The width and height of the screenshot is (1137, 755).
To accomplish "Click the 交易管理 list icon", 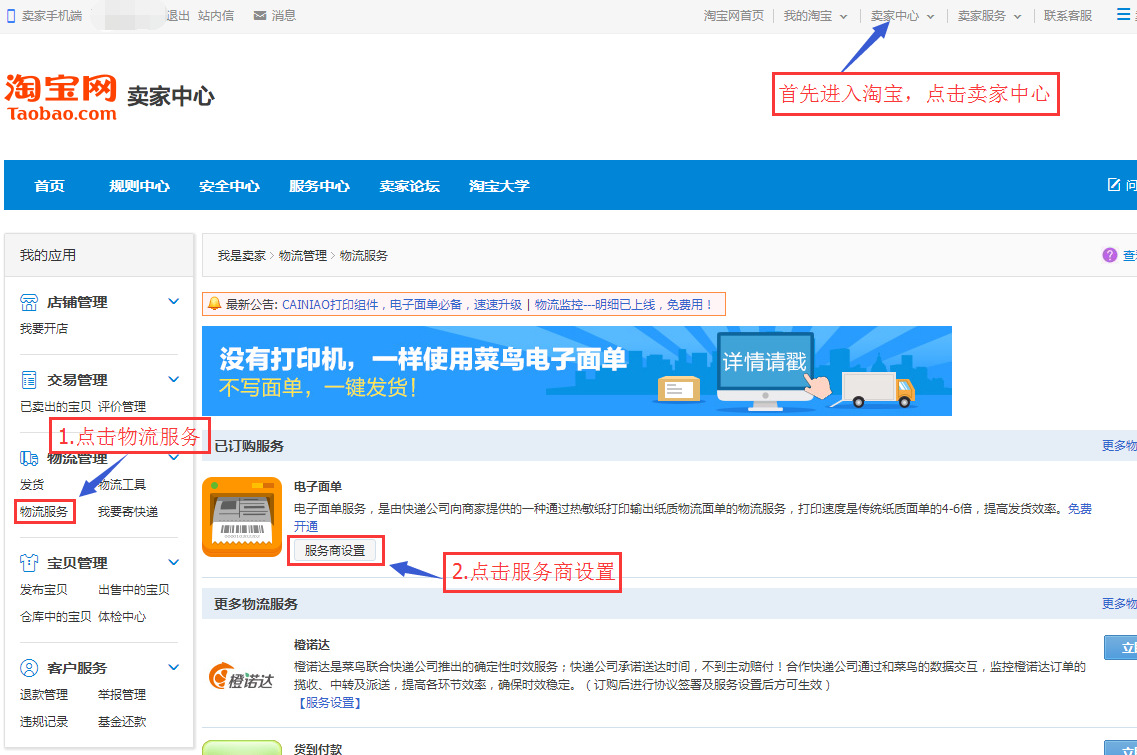I will [29, 379].
